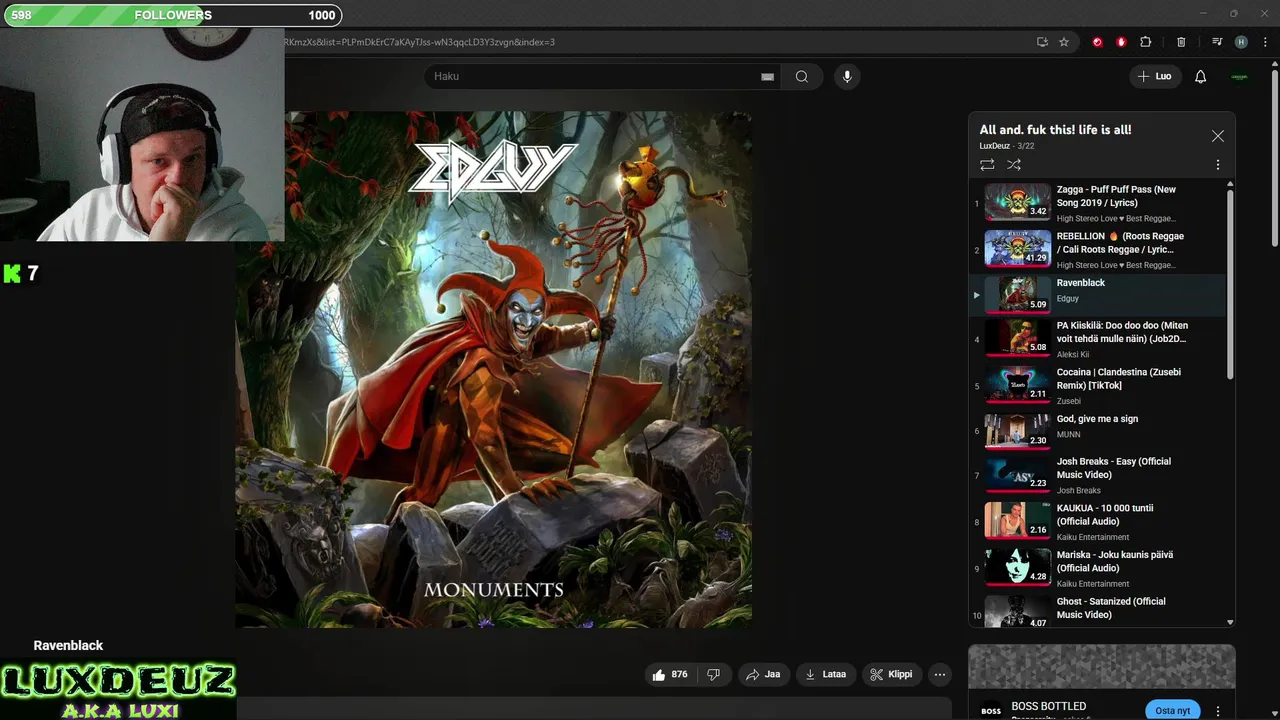This screenshot has height=720, width=1280.
Task: Select Ghost - Satanized playlist item
Action: [x=1098, y=610]
